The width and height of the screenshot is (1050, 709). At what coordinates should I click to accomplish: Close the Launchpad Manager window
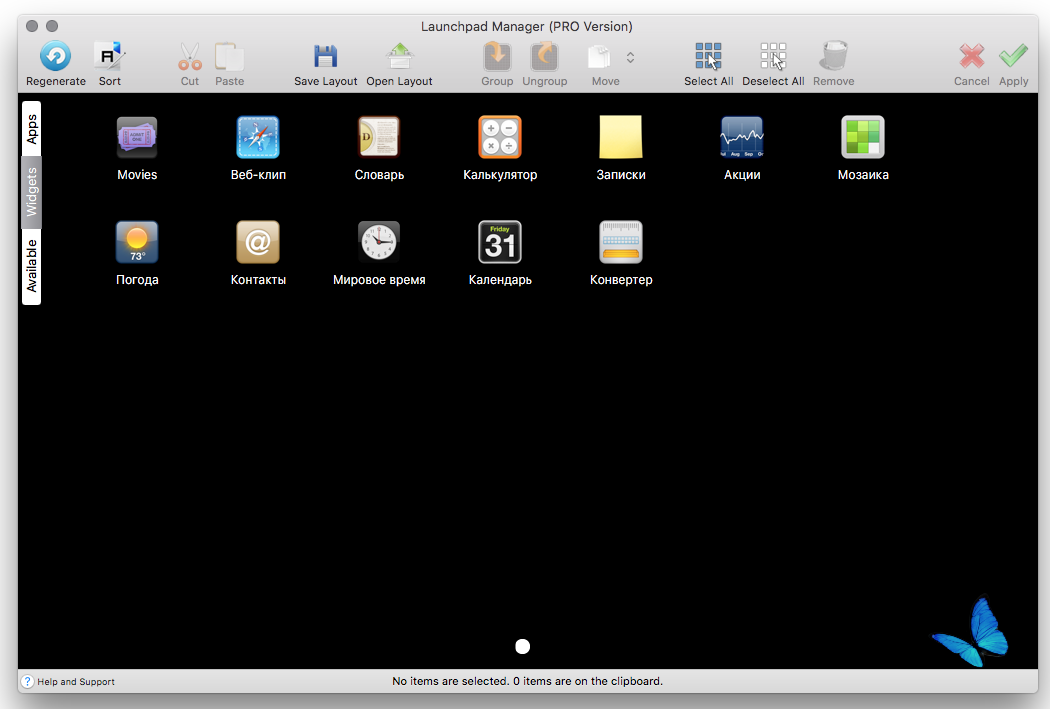pyautogui.click(x=31, y=26)
